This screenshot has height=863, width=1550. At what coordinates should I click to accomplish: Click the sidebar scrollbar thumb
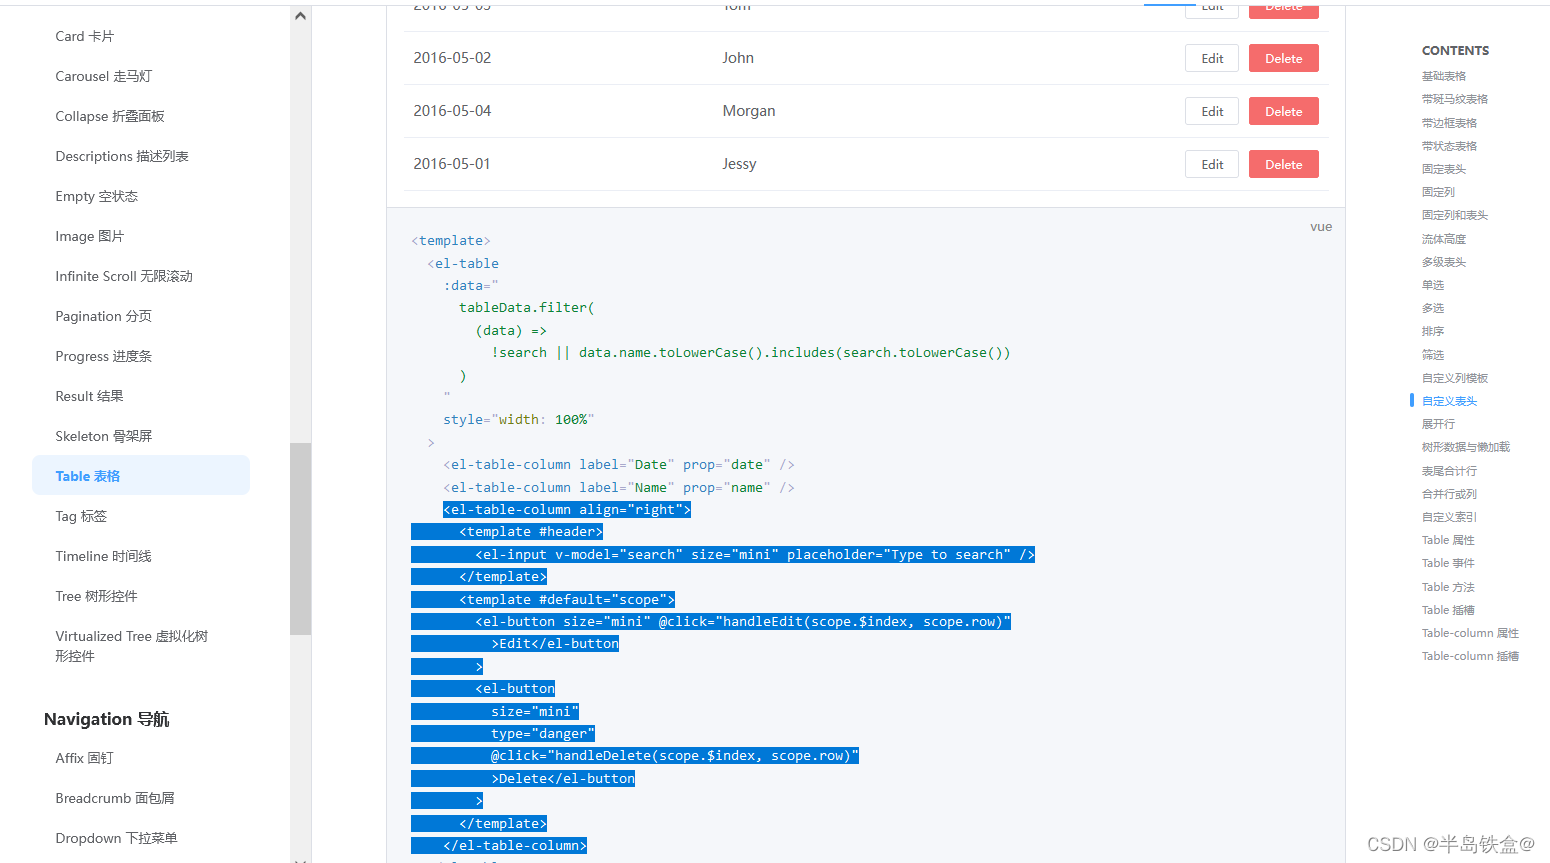click(300, 538)
